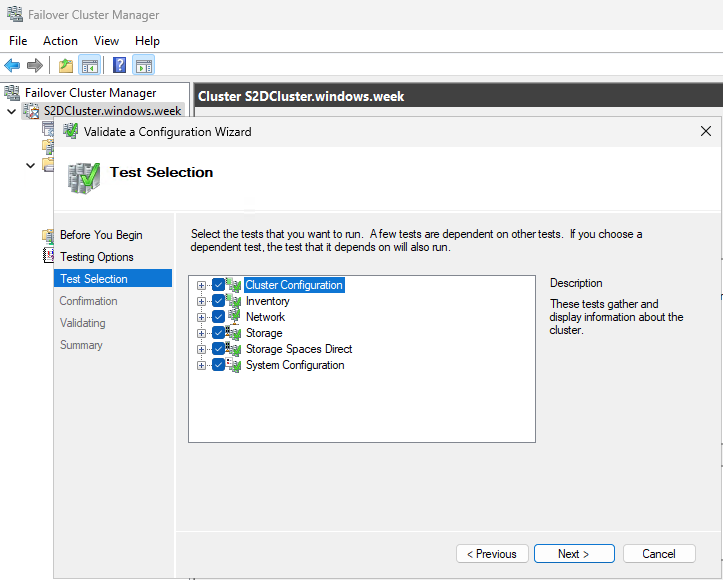Click the blue Back arrow toolbar icon

[x=12, y=65]
